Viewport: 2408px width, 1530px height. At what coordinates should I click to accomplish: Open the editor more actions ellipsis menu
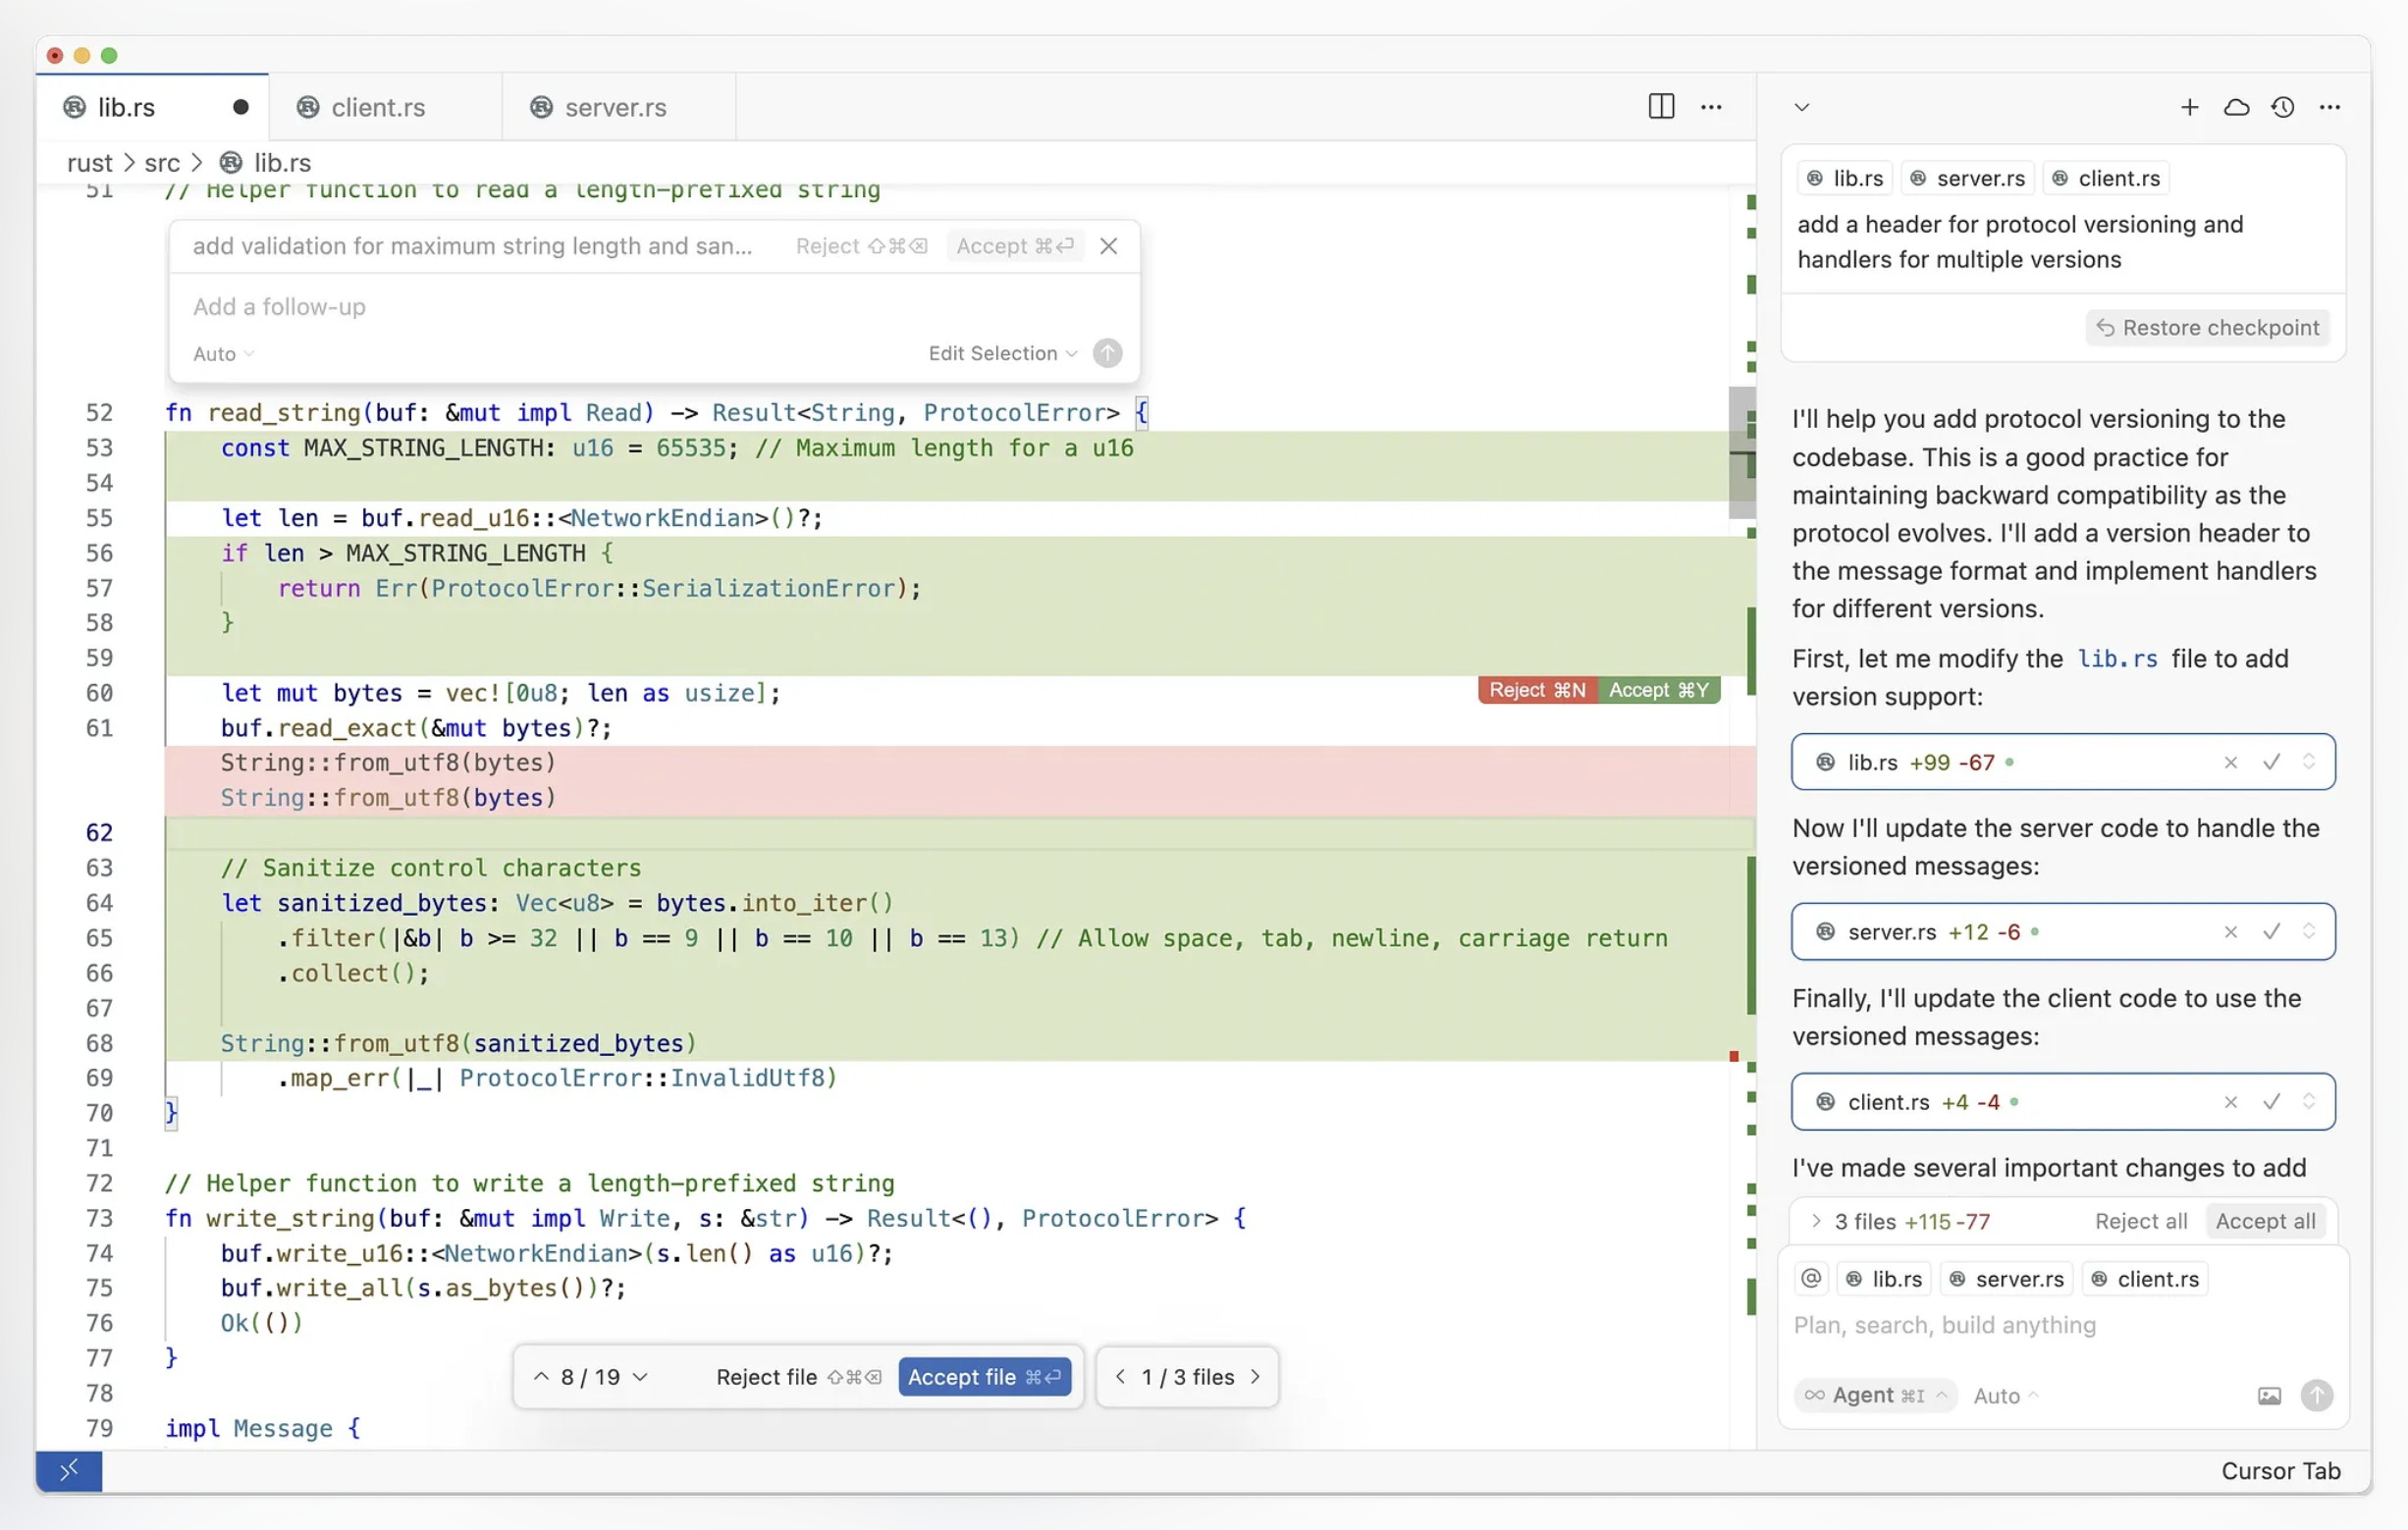click(1711, 107)
